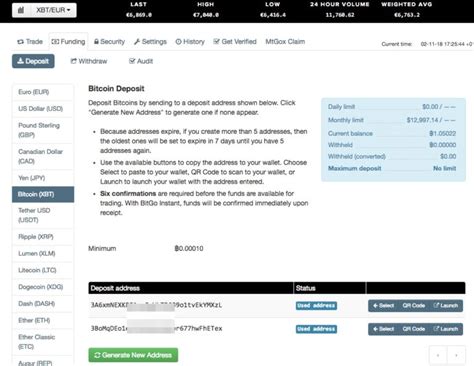
Task: Select Ether (ETH) in currency list
Action: coord(43,320)
